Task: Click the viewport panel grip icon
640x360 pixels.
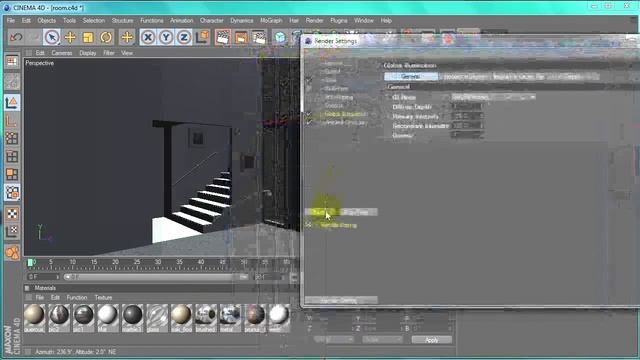Action: click(x=29, y=53)
